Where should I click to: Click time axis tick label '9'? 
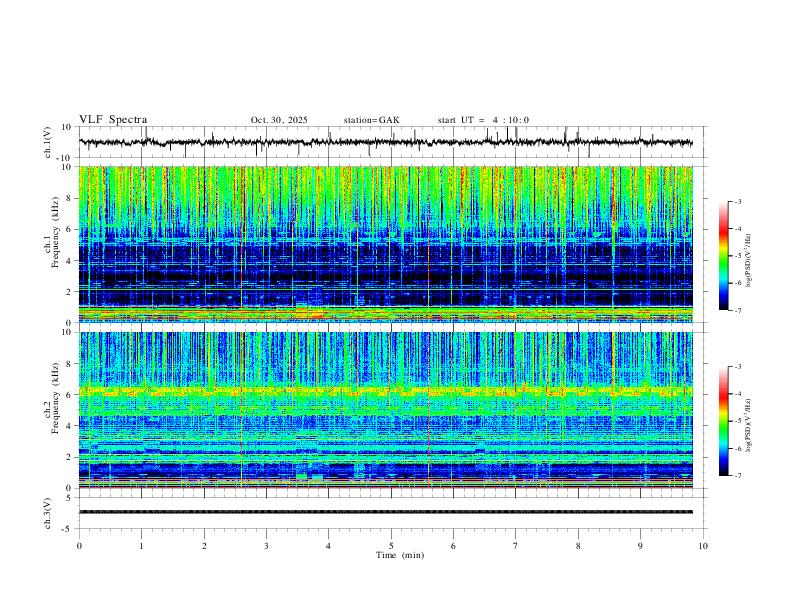640,546
